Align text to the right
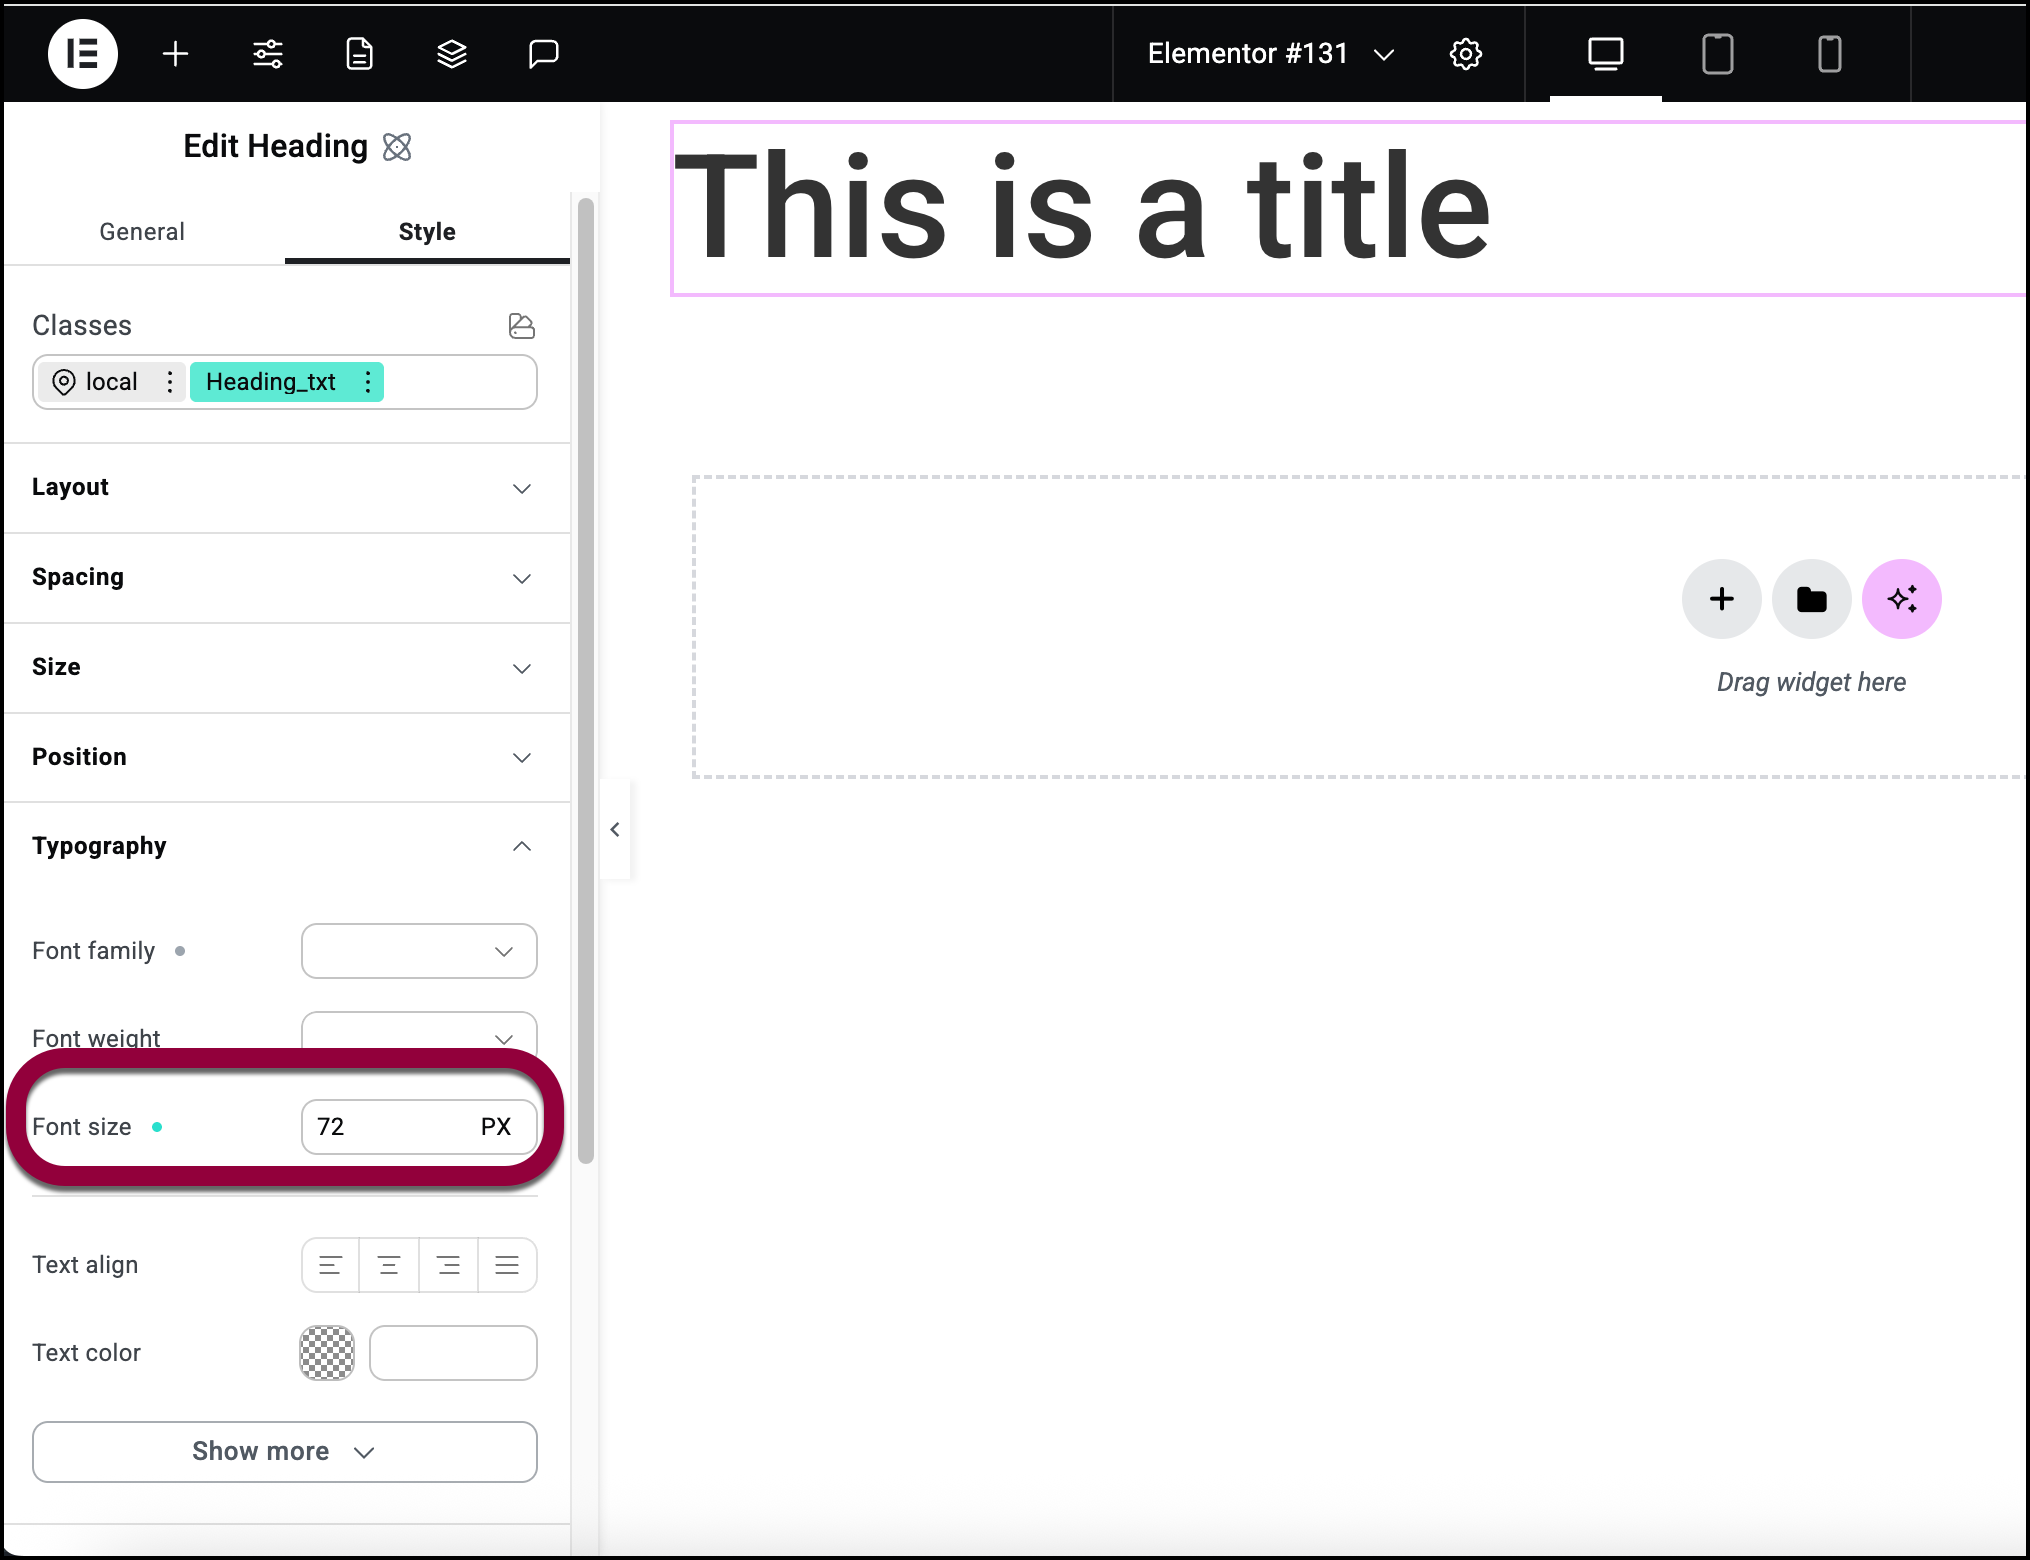Viewport: 2030px width, 1560px height. (448, 1265)
